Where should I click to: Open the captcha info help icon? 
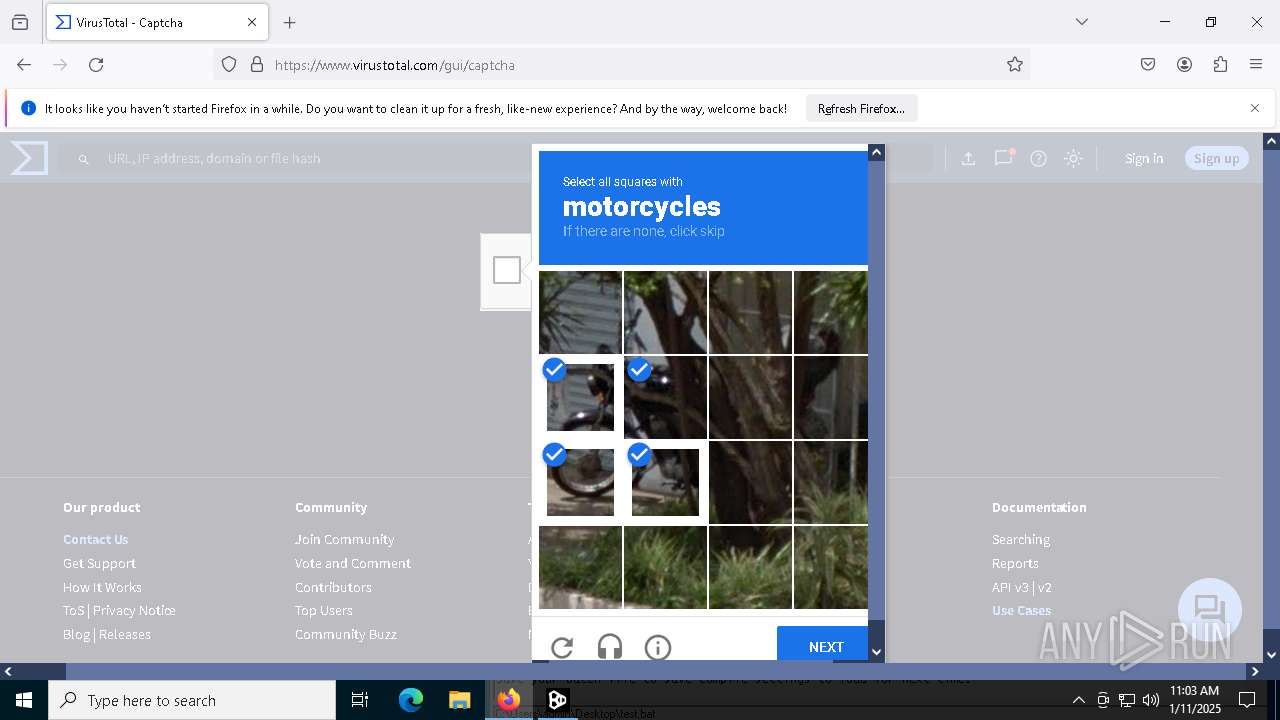click(x=658, y=647)
